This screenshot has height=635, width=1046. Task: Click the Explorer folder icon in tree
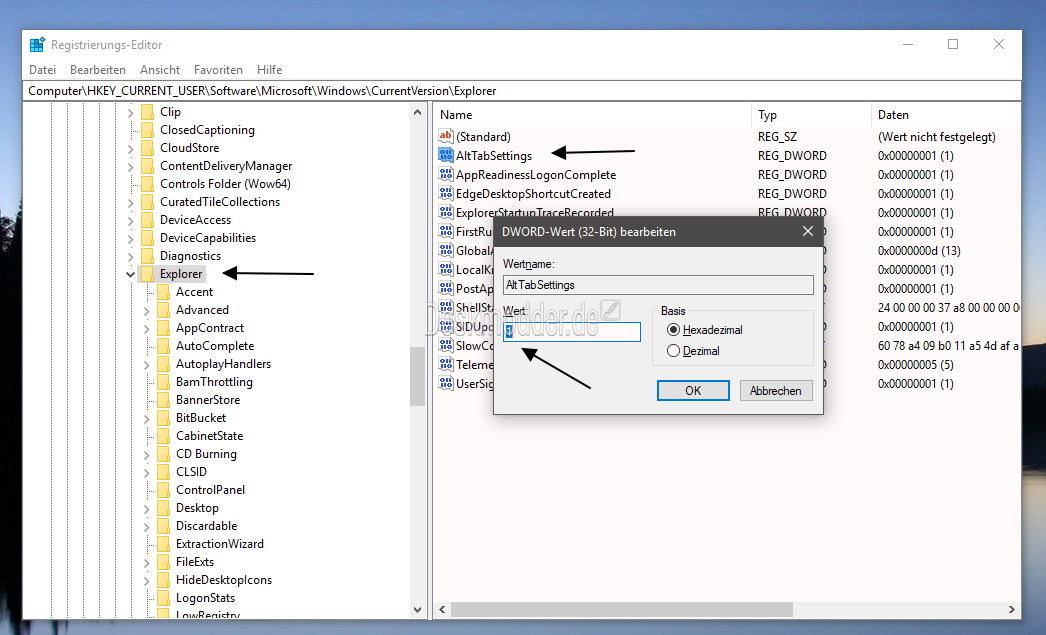[x=147, y=273]
